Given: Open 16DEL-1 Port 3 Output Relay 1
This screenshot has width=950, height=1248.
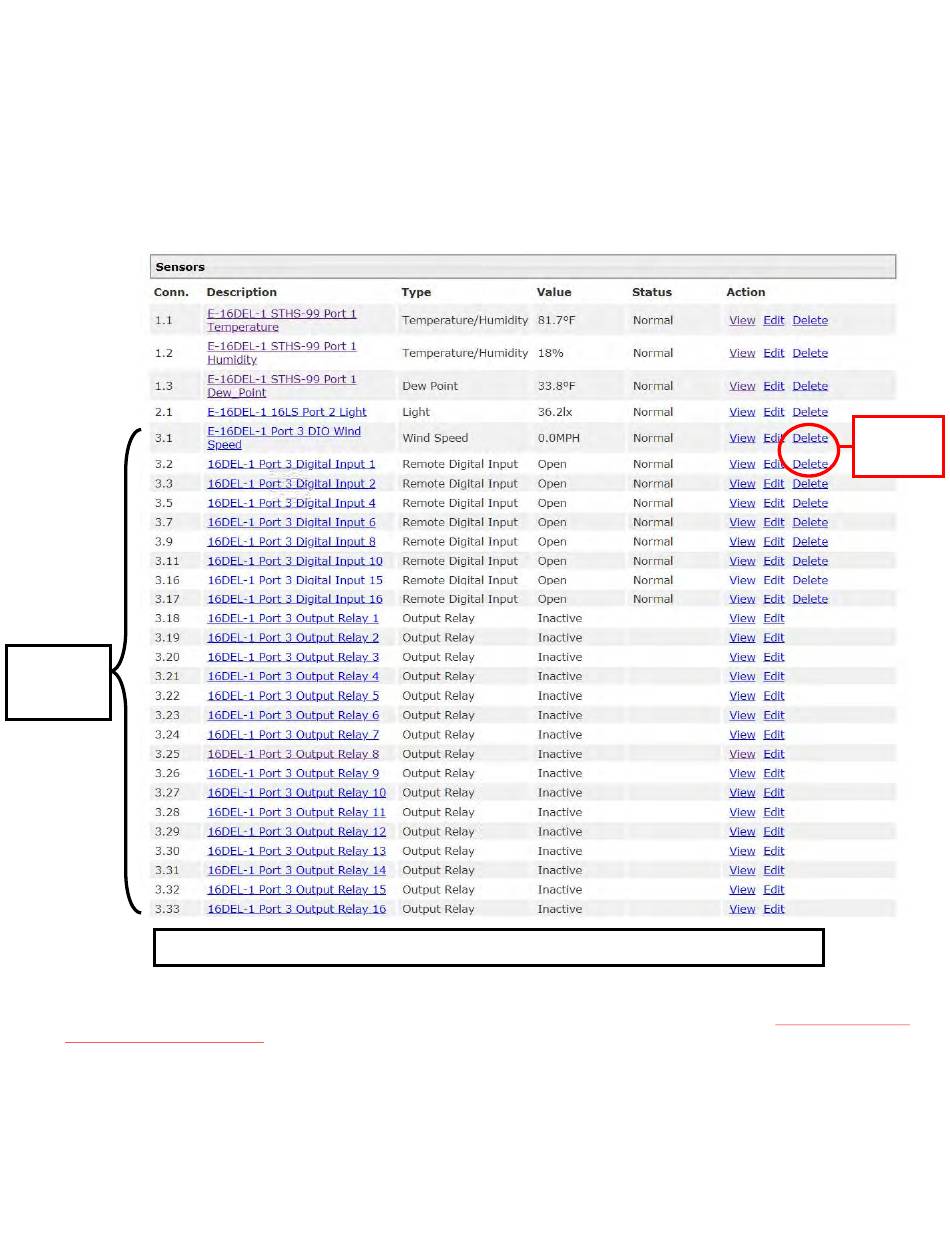Looking at the screenshot, I should point(293,619).
